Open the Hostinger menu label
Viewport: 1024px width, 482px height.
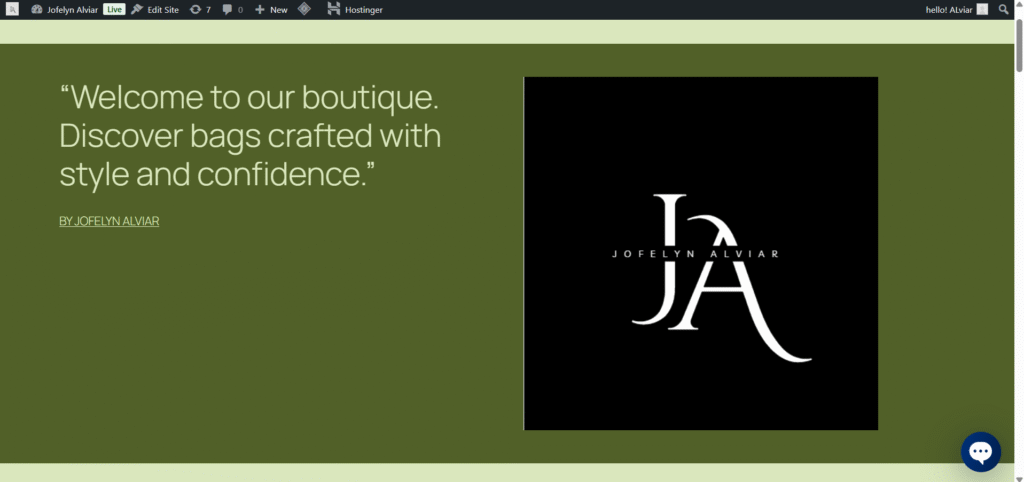[x=363, y=9]
